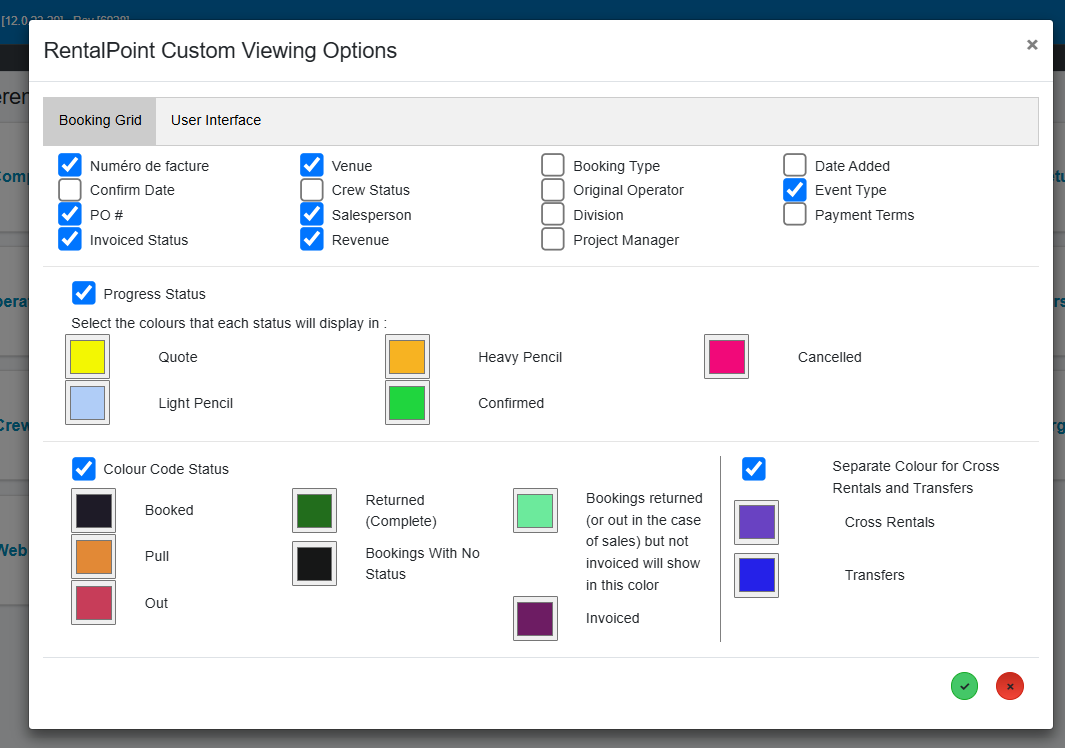
Task: Open the Cross Rentals purple swatch
Action: tap(757, 522)
